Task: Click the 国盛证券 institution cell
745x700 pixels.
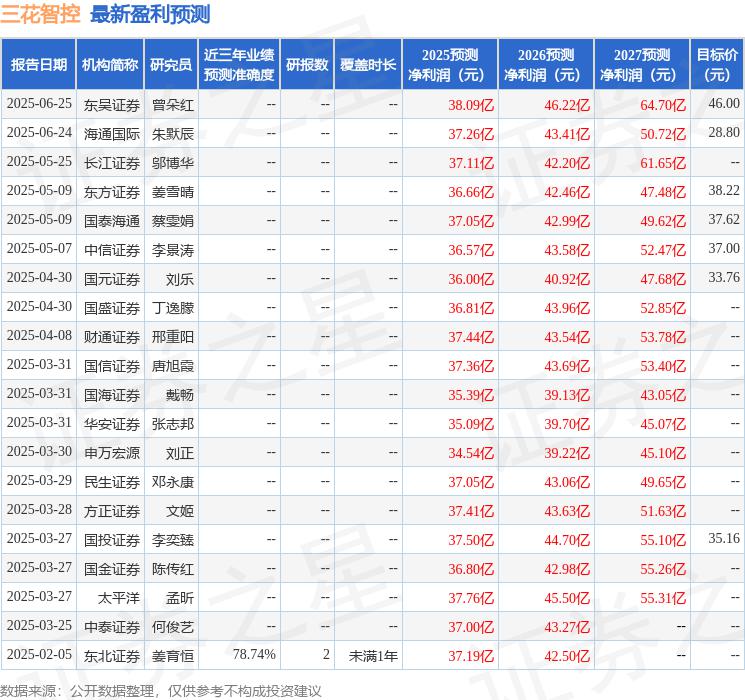Action: click(112, 308)
